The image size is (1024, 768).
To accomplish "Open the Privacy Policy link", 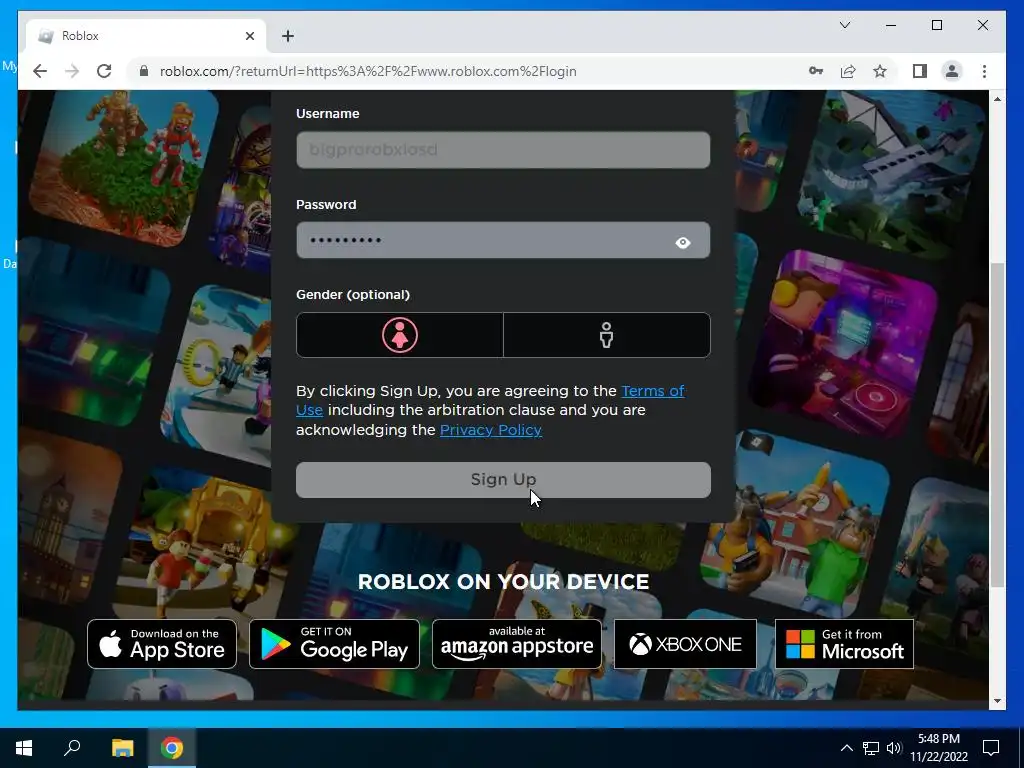I will [490, 430].
